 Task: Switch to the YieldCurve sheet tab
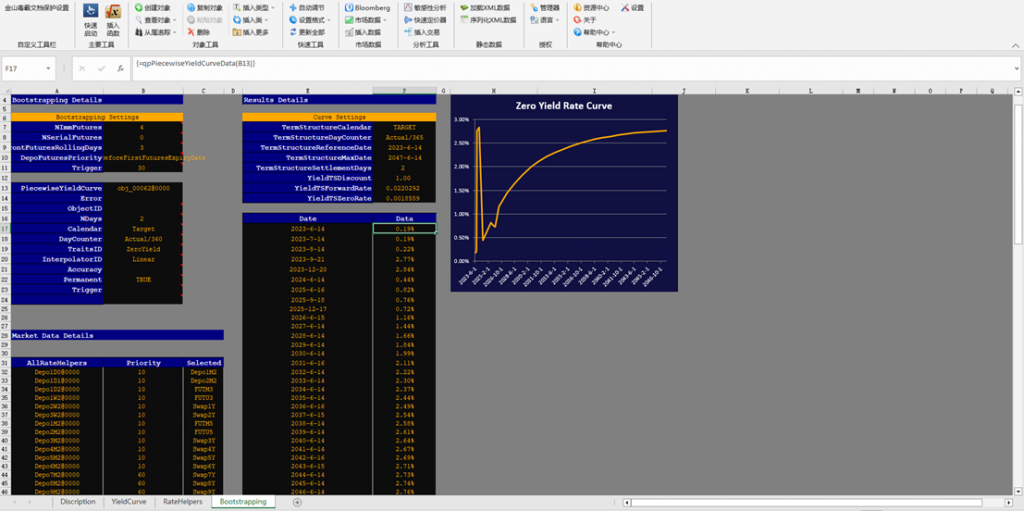point(129,502)
